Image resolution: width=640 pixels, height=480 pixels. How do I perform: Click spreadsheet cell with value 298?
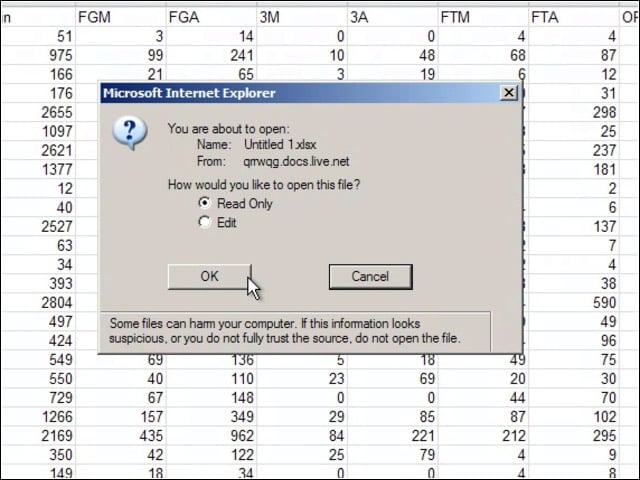(x=574, y=112)
